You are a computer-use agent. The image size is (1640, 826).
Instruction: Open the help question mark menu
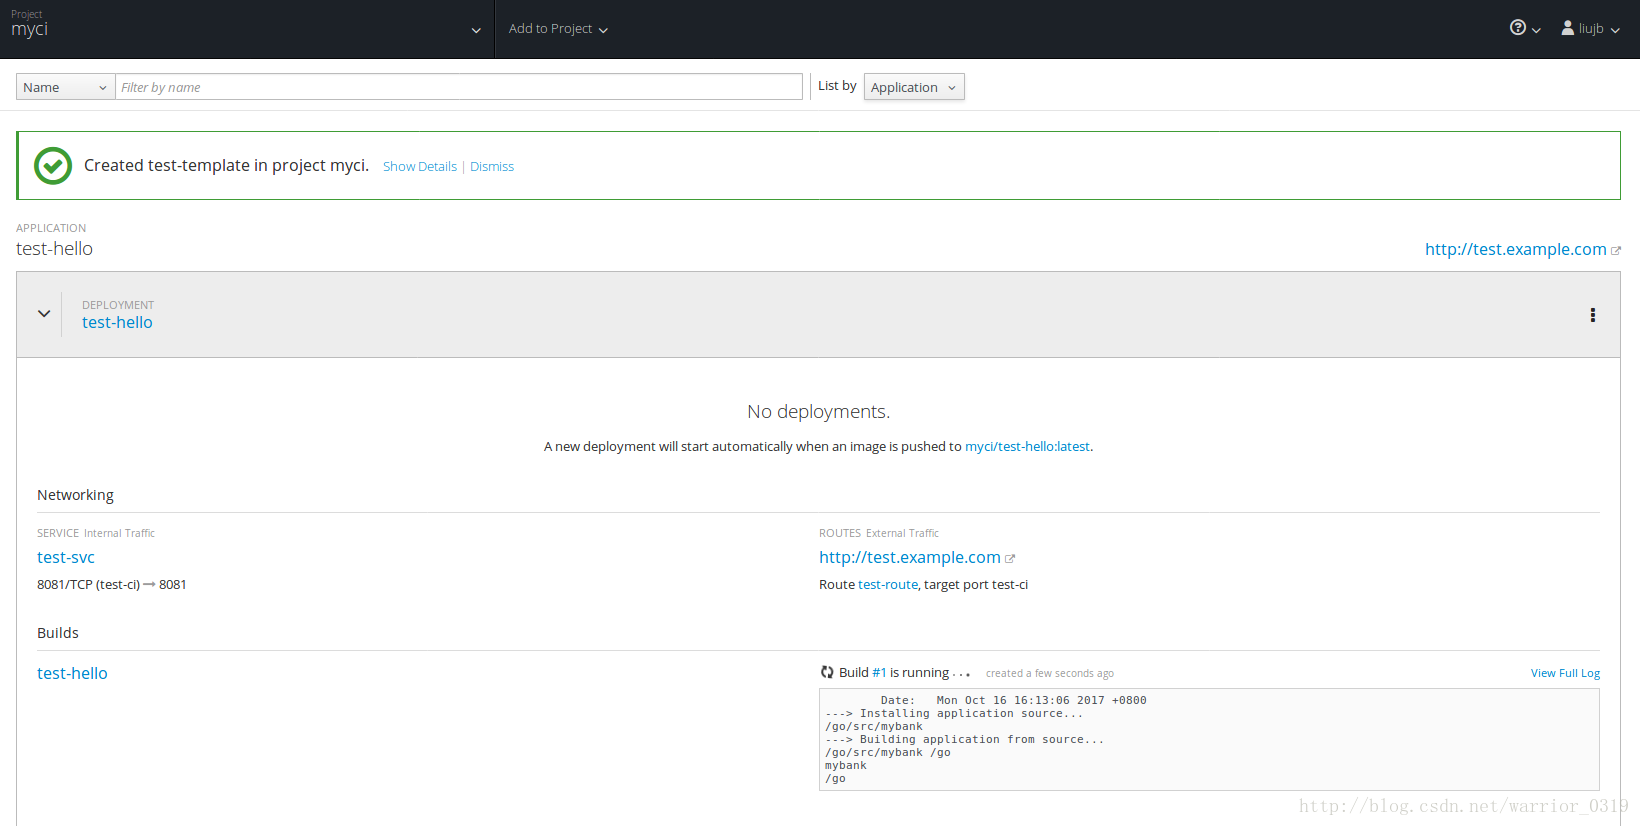point(1524,28)
